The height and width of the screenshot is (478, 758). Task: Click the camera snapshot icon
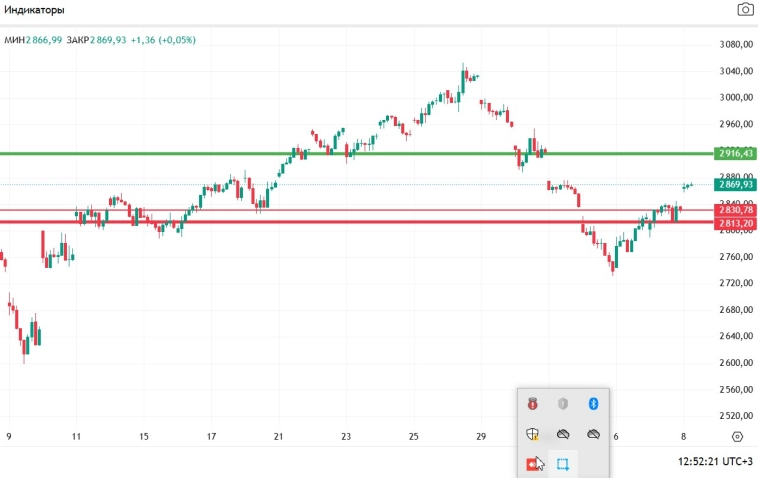click(x=745, y=10)
